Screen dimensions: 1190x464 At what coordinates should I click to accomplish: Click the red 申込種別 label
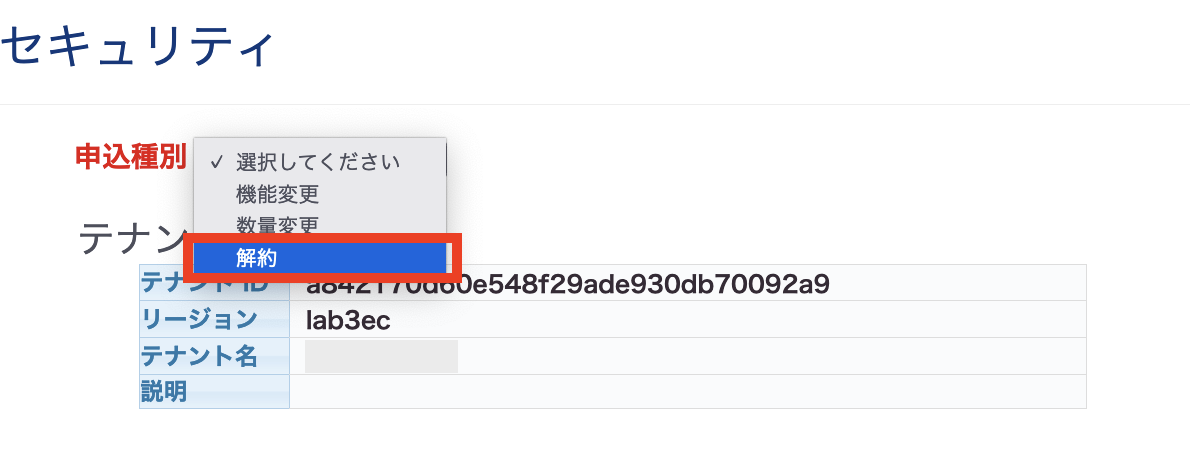pyautogui.click(x=131, y=158)
